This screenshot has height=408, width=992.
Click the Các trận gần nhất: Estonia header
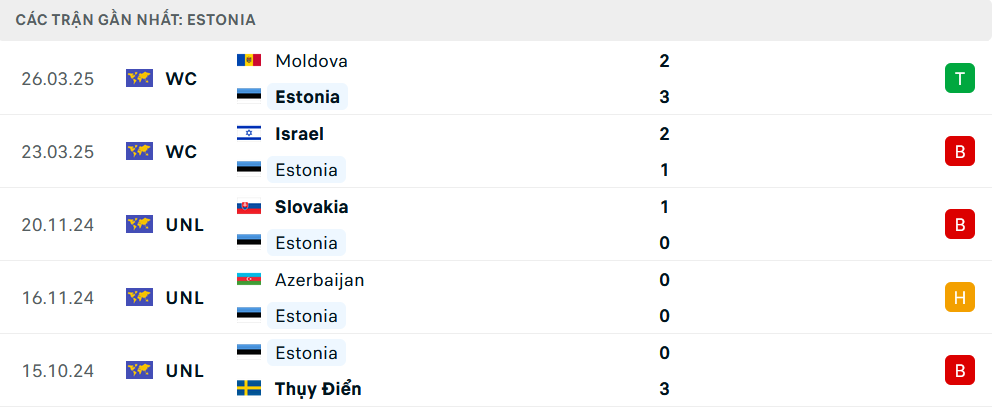pyautogui.click(x=135, y=20)
